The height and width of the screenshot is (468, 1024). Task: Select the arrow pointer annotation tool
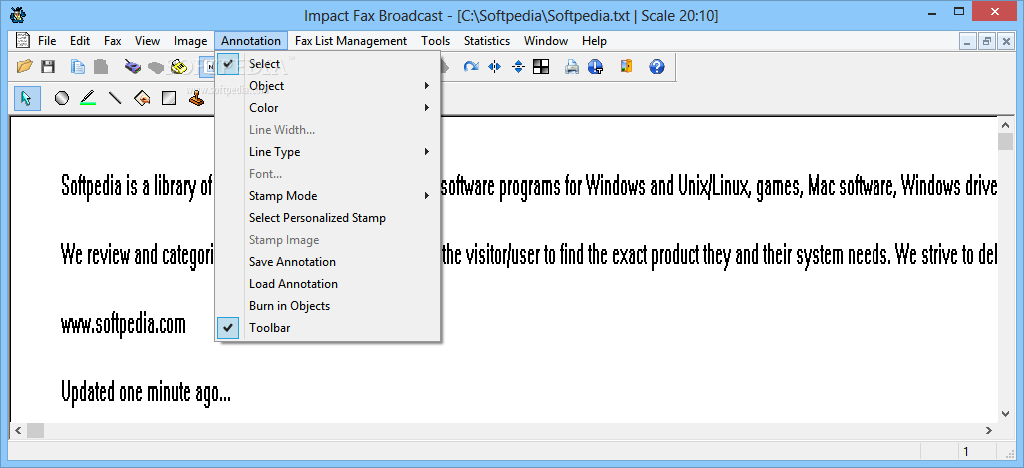(x=27, y=98)
